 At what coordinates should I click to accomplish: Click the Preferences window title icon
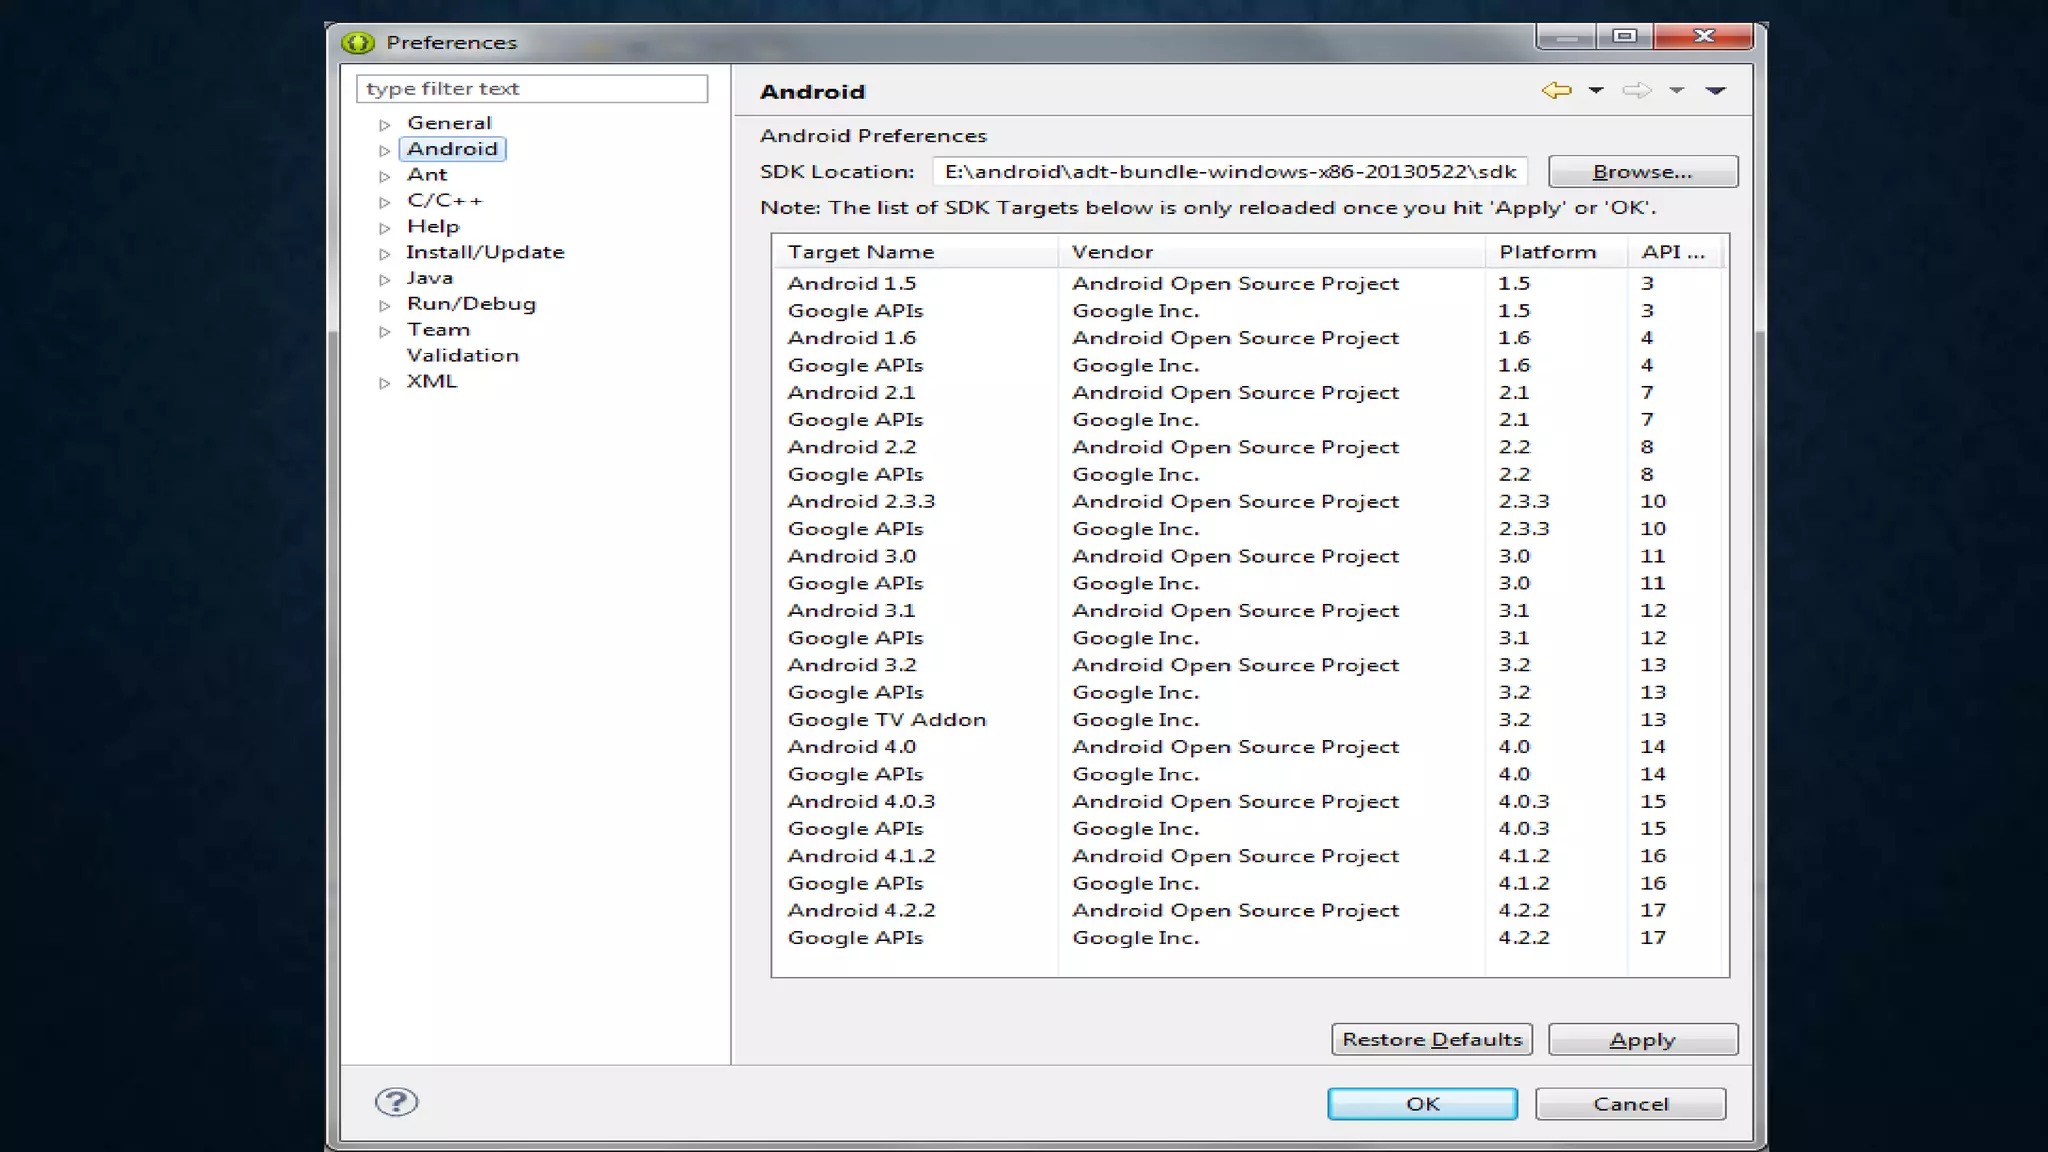click(357, 43)
